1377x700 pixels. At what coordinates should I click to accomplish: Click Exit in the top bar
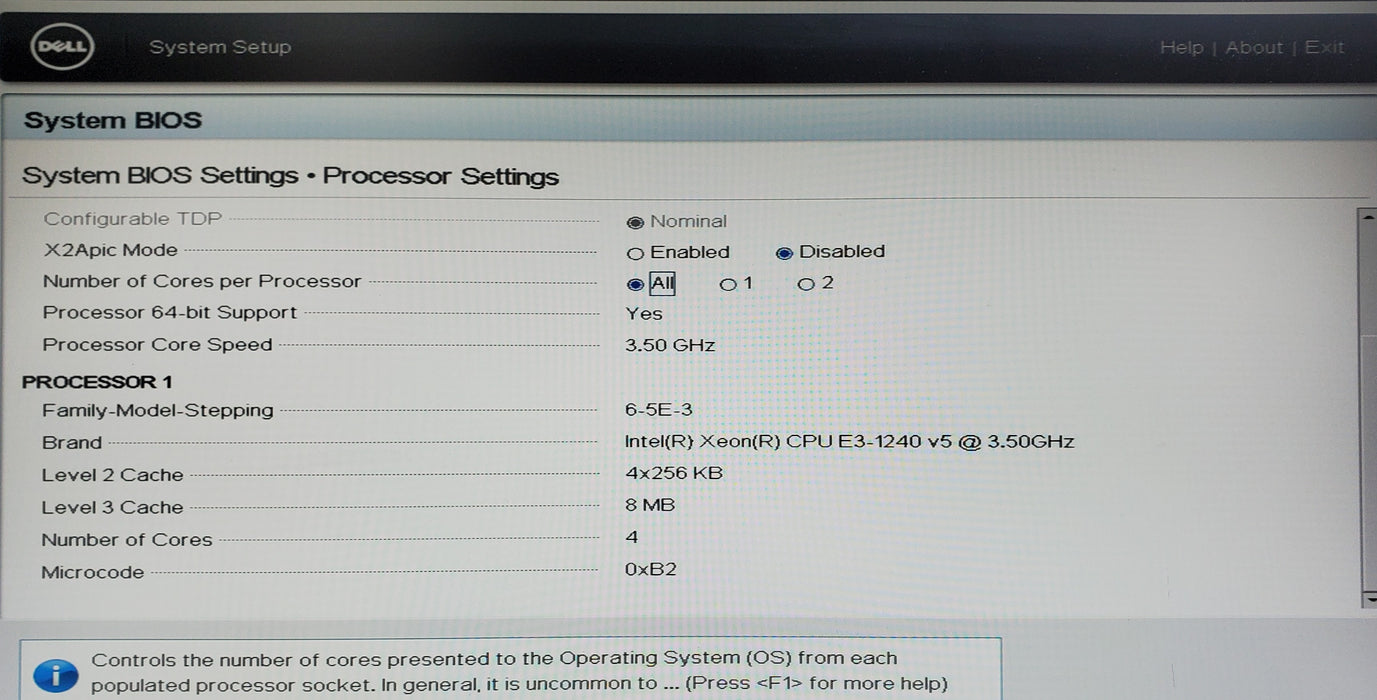[x=1324, y=47]
